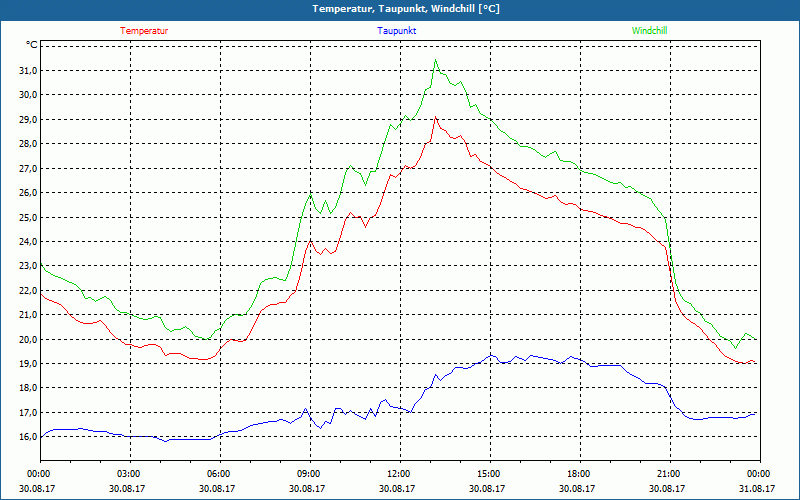Click the 24,0 y-axis value
Viewport: 800px width, 500px height.
pos(28,242)
